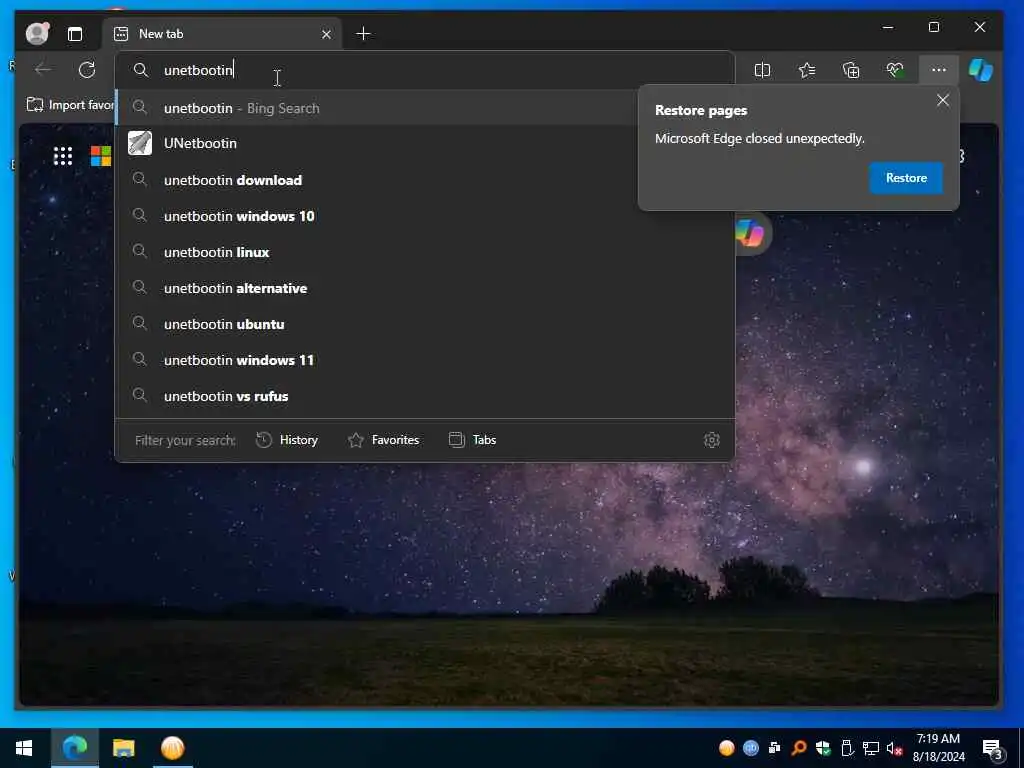Open the Collections icon
This screenshot has width=1024, height=768.
tap(851, 70)
